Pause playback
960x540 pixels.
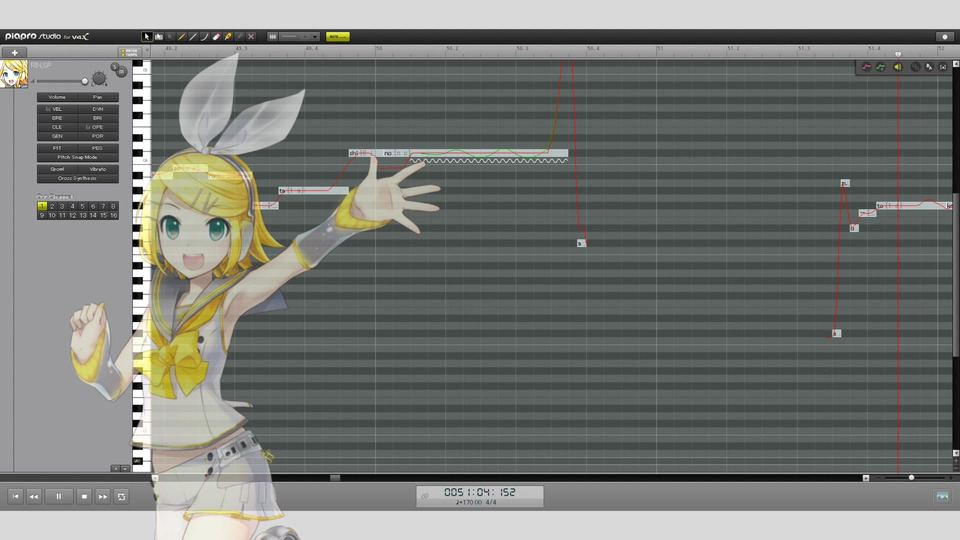(x=59, y=497)
